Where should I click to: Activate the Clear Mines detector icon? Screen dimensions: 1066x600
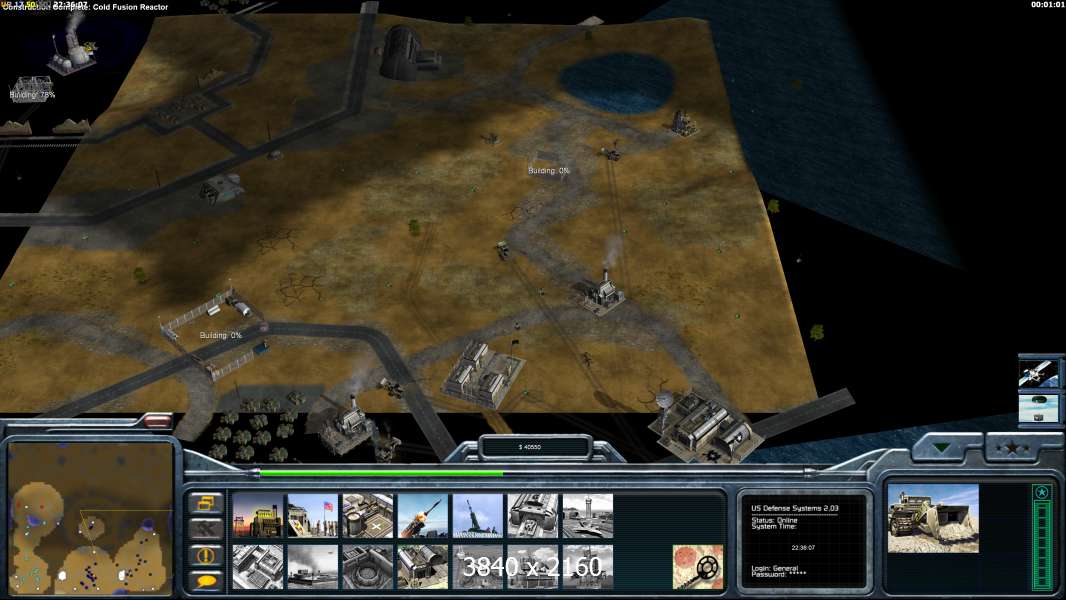(698, 567)
